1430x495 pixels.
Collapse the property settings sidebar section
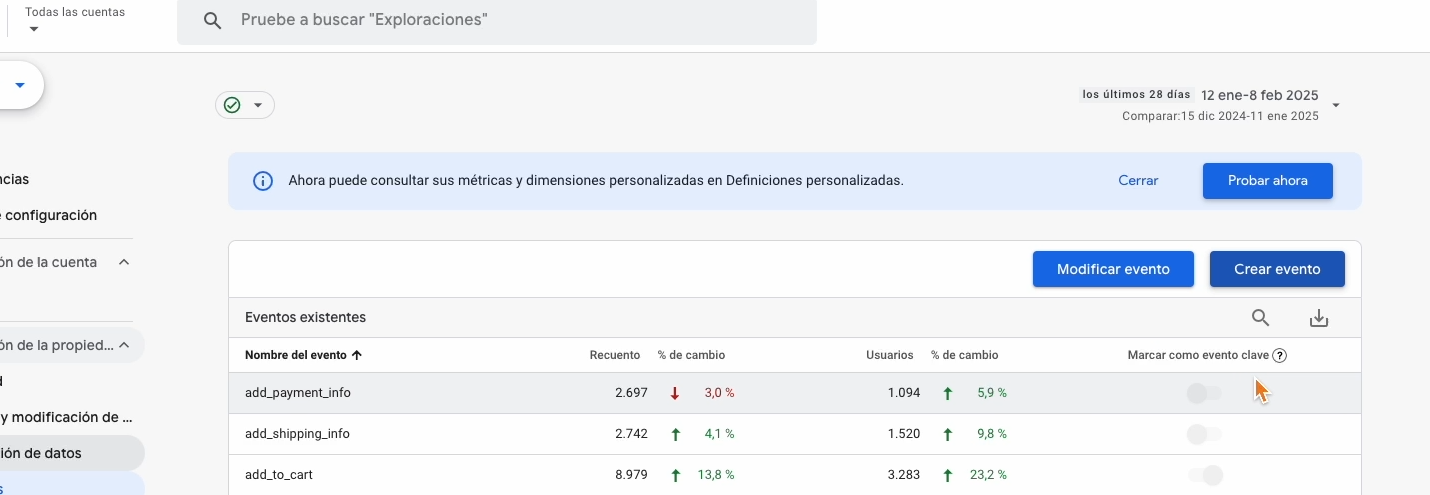124,345
